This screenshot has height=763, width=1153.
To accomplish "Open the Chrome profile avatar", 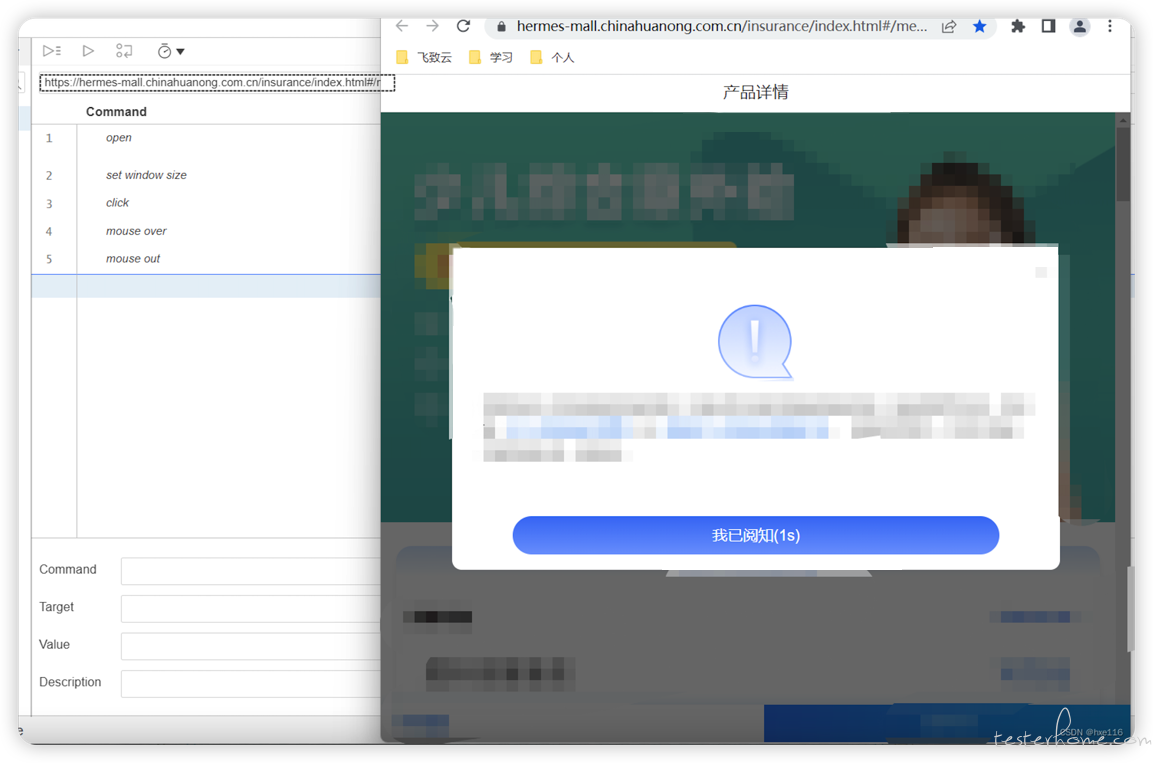I will click(x=1079, y=26).
